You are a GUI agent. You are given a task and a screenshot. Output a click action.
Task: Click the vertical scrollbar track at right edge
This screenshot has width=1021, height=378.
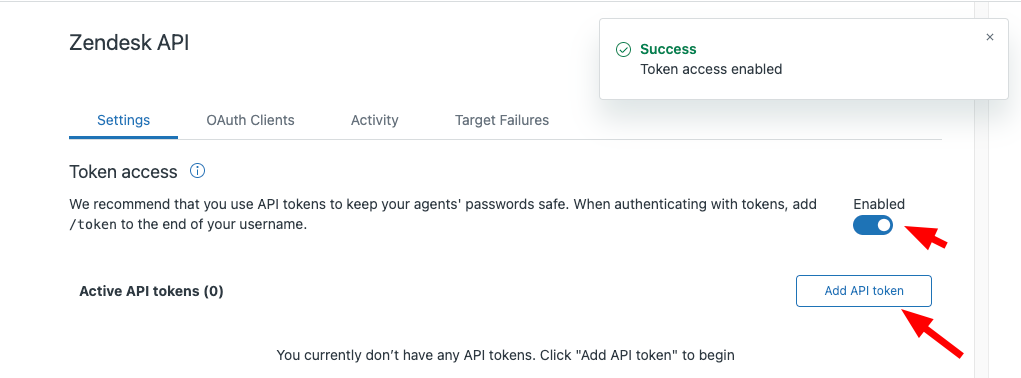click(981, 189)
